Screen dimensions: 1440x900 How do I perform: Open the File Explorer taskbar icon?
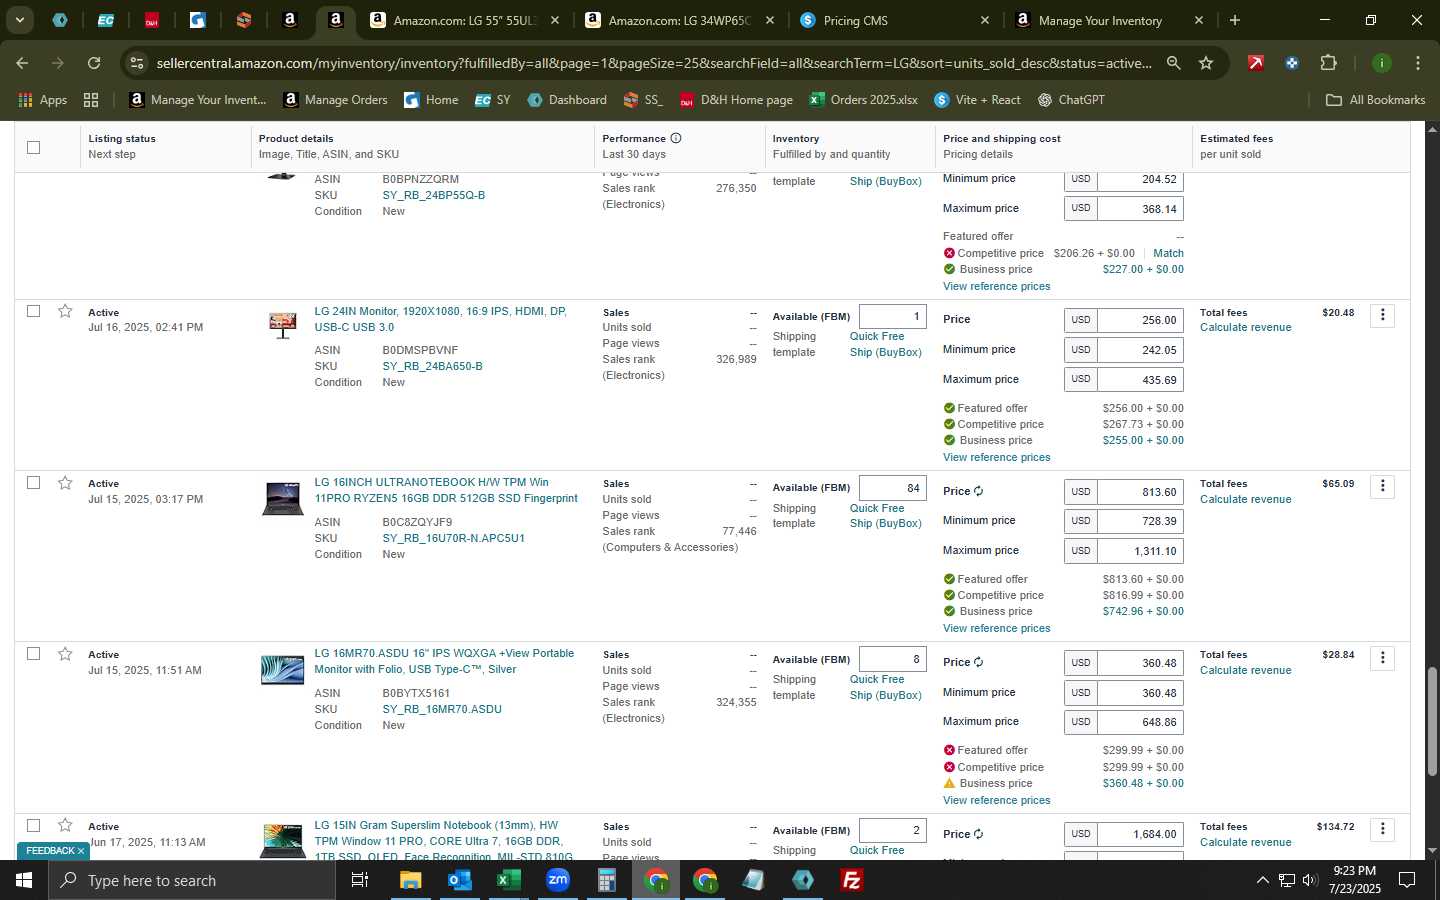[x=411, y=880]
